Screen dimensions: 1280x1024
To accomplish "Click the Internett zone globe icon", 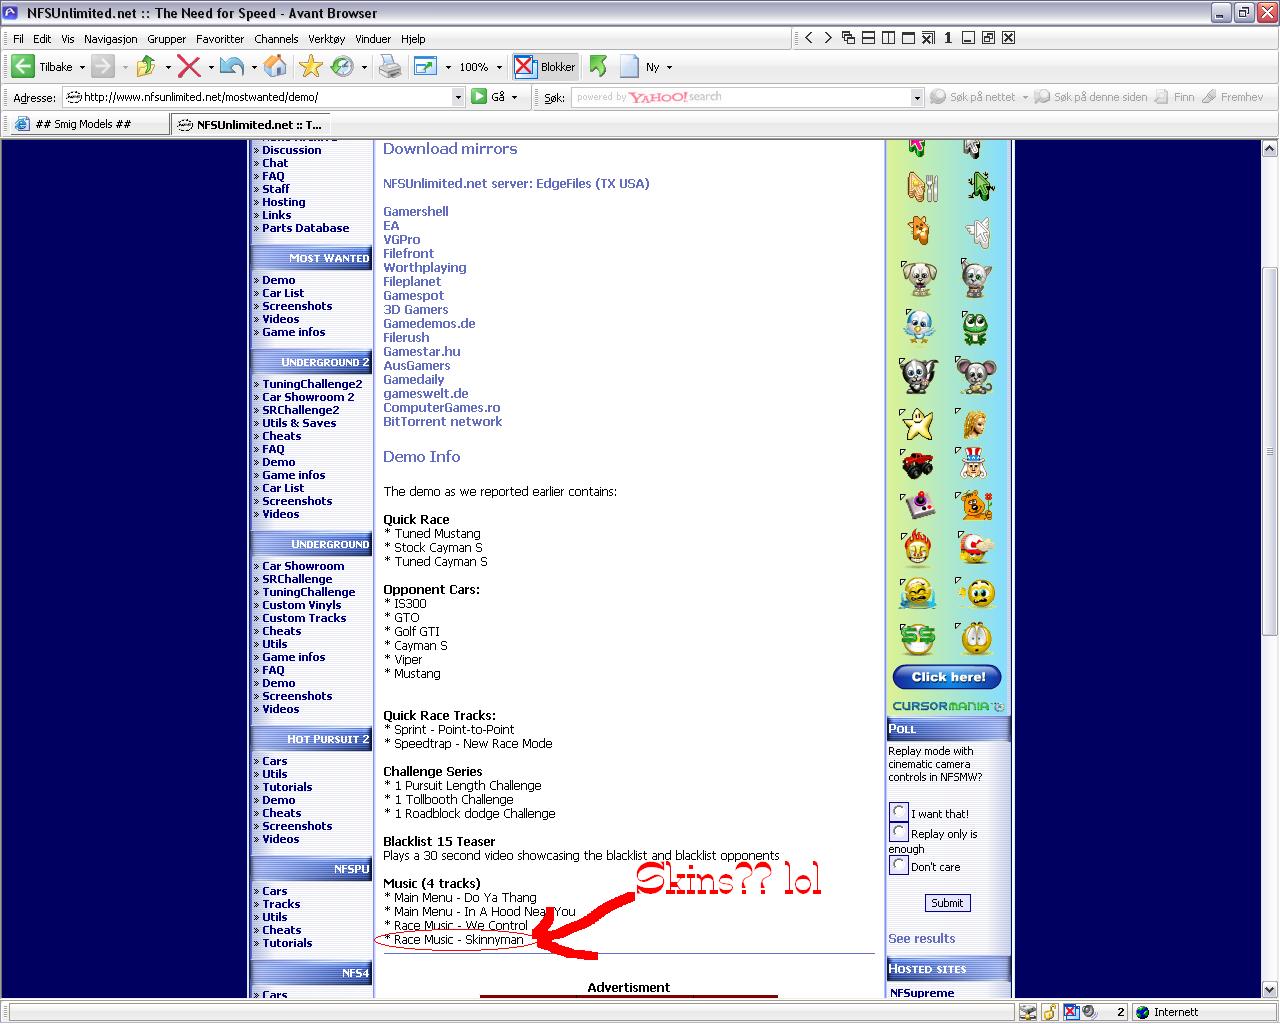I will click(x=1143, y=1012).
